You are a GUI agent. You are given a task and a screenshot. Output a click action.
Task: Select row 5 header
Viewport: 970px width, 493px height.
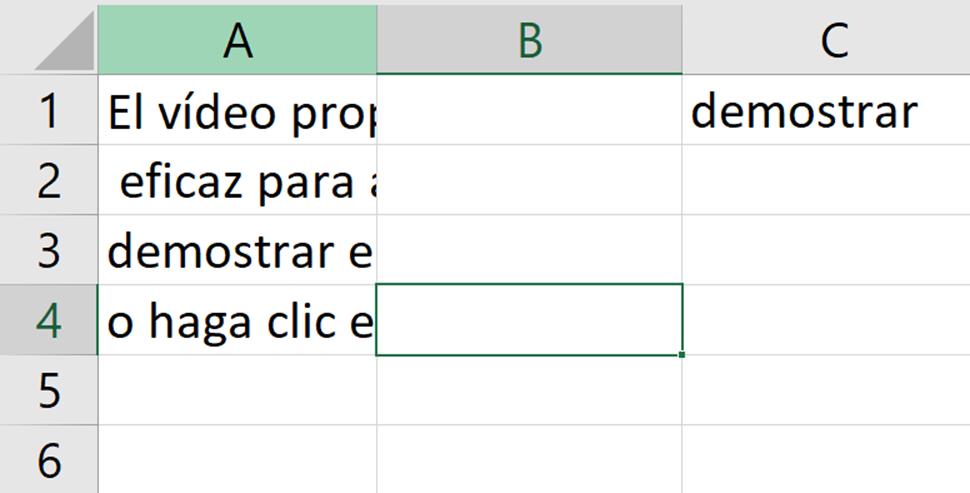point(49,390)
